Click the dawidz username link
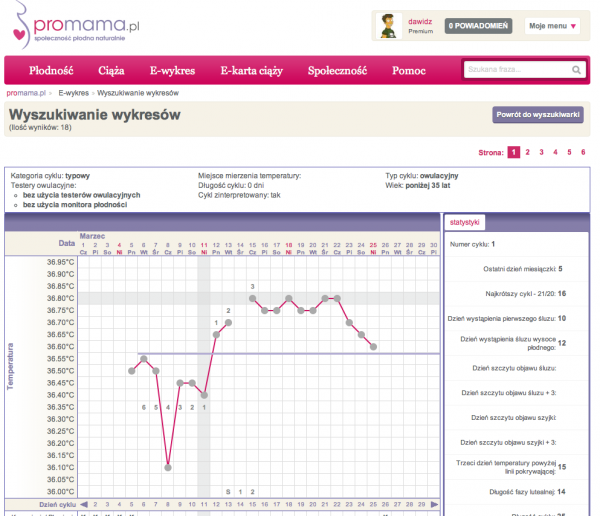 [x=421, y=20]
